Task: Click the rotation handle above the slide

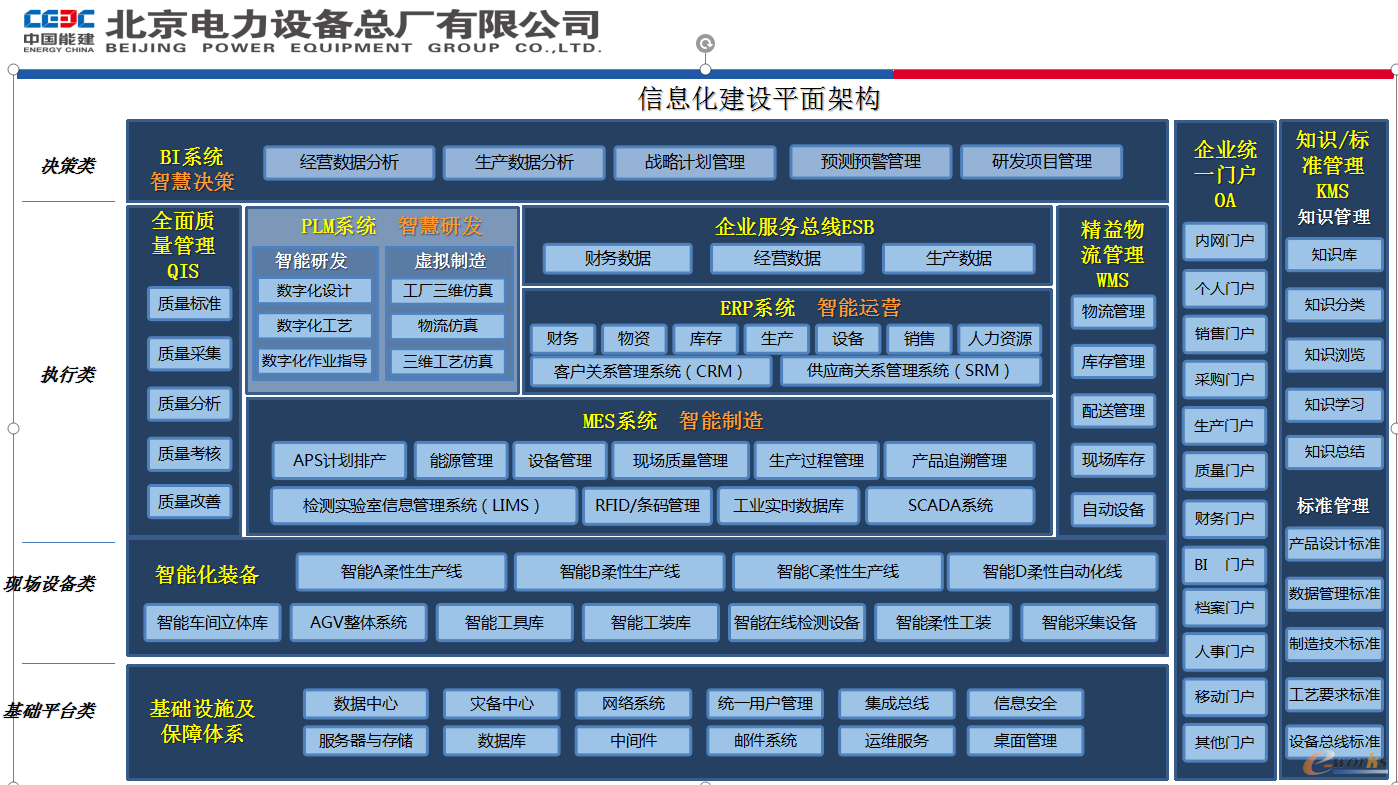Action: tap(705, 43)
